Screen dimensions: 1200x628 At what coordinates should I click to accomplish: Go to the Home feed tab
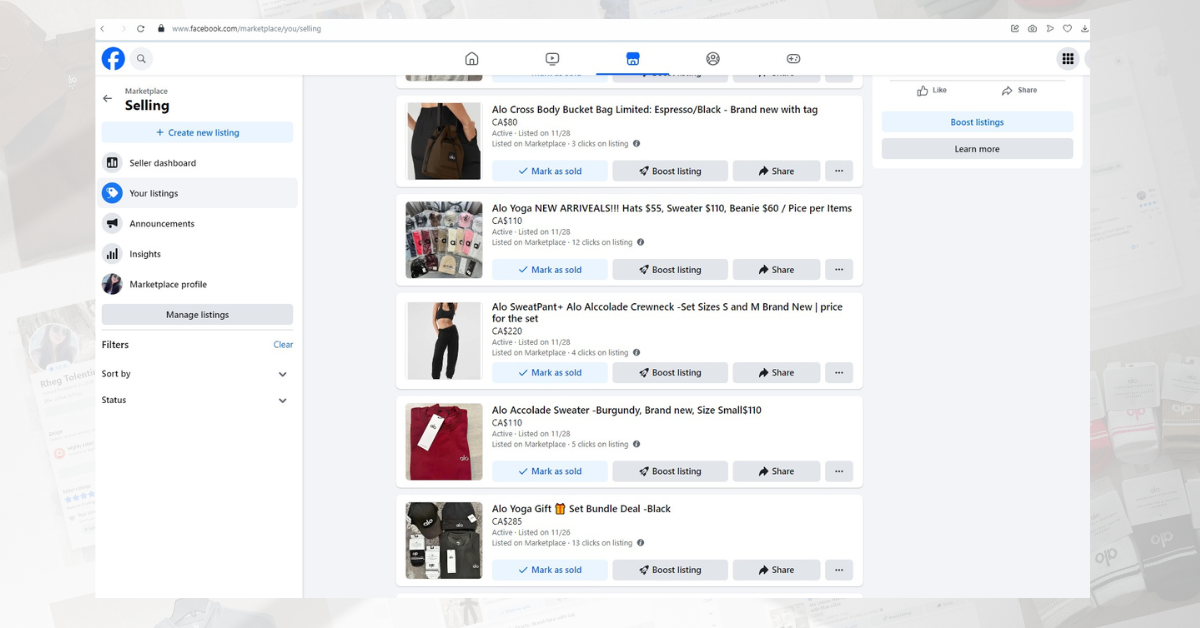coord(472,59)
